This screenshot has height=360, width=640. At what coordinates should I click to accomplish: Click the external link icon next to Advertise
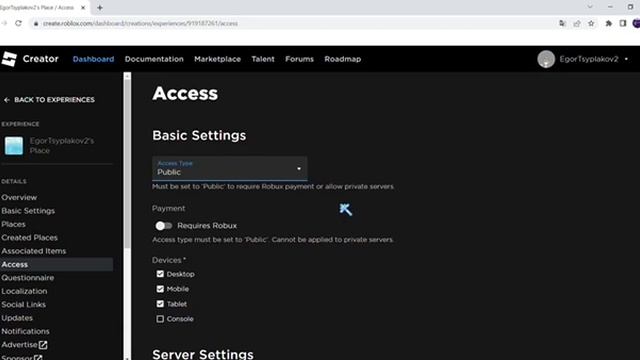pyautogui.click(x=43, y=345)
